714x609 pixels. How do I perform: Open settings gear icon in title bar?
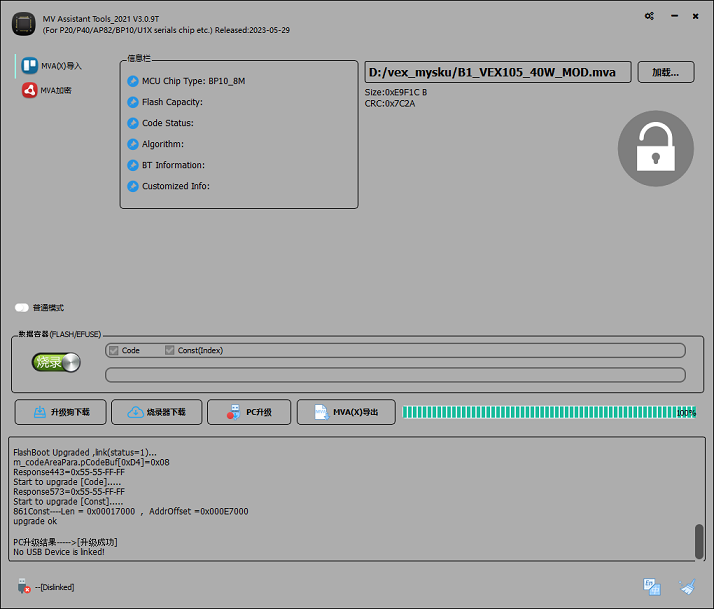tap(650, 16)
